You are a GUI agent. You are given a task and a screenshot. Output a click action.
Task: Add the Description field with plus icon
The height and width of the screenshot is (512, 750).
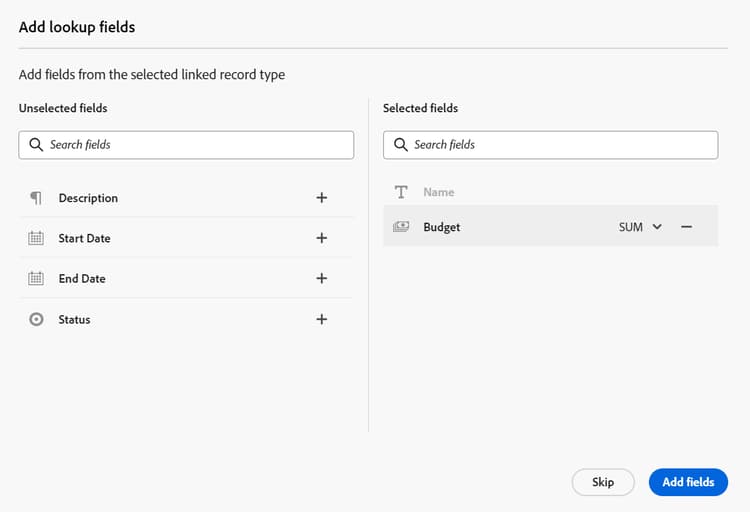pos(321,198)
